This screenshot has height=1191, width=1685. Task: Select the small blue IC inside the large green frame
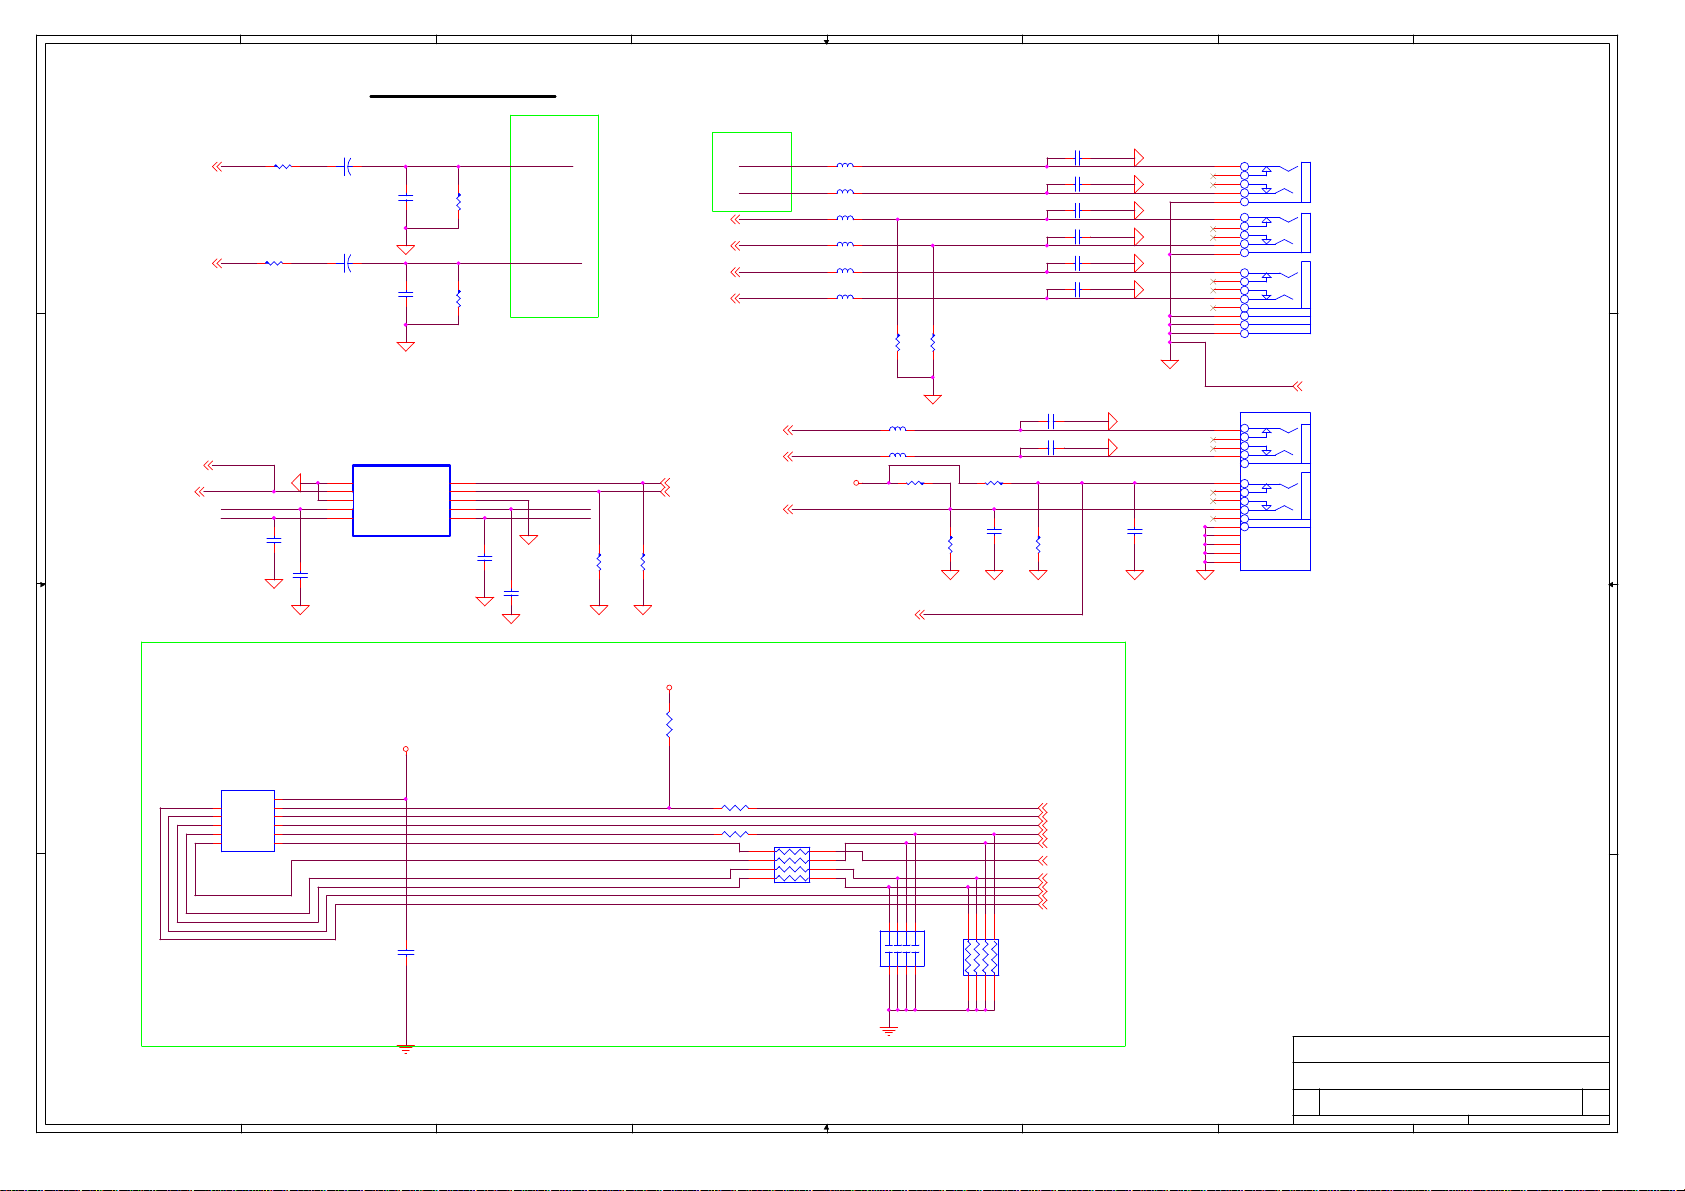pyautogui.click(x=247, y=821)
